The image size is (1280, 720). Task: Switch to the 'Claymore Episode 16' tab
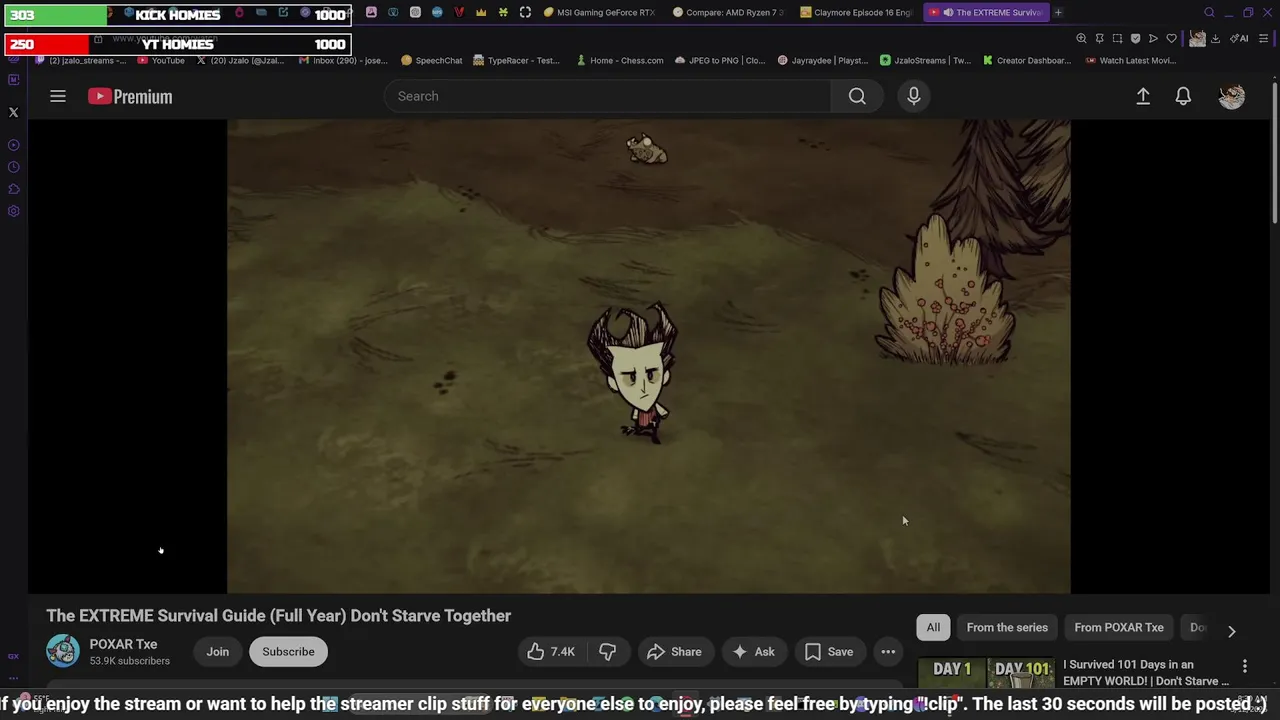(x=856, y=13)
